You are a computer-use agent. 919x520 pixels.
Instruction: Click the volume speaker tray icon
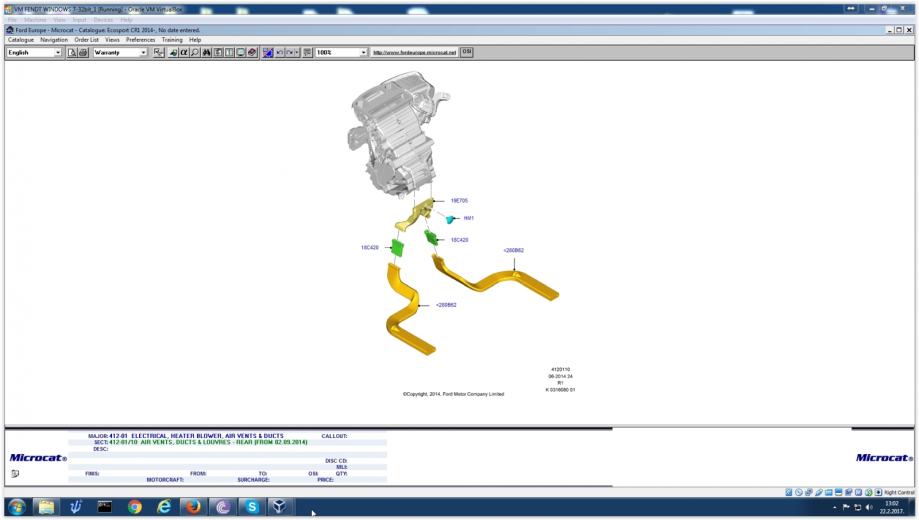pyautogui.click(x=869, y=507)
